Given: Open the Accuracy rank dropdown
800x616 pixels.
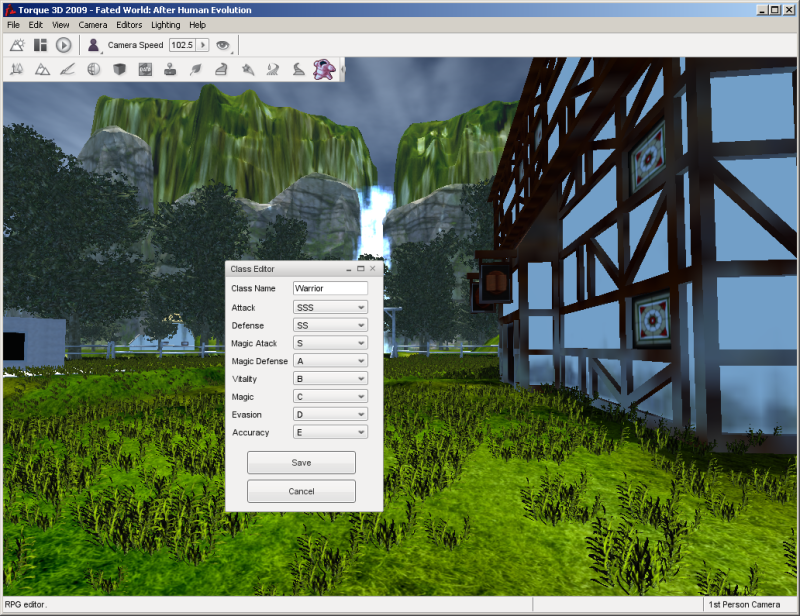Looking at the screenshot, I should [x=330, y=433].
